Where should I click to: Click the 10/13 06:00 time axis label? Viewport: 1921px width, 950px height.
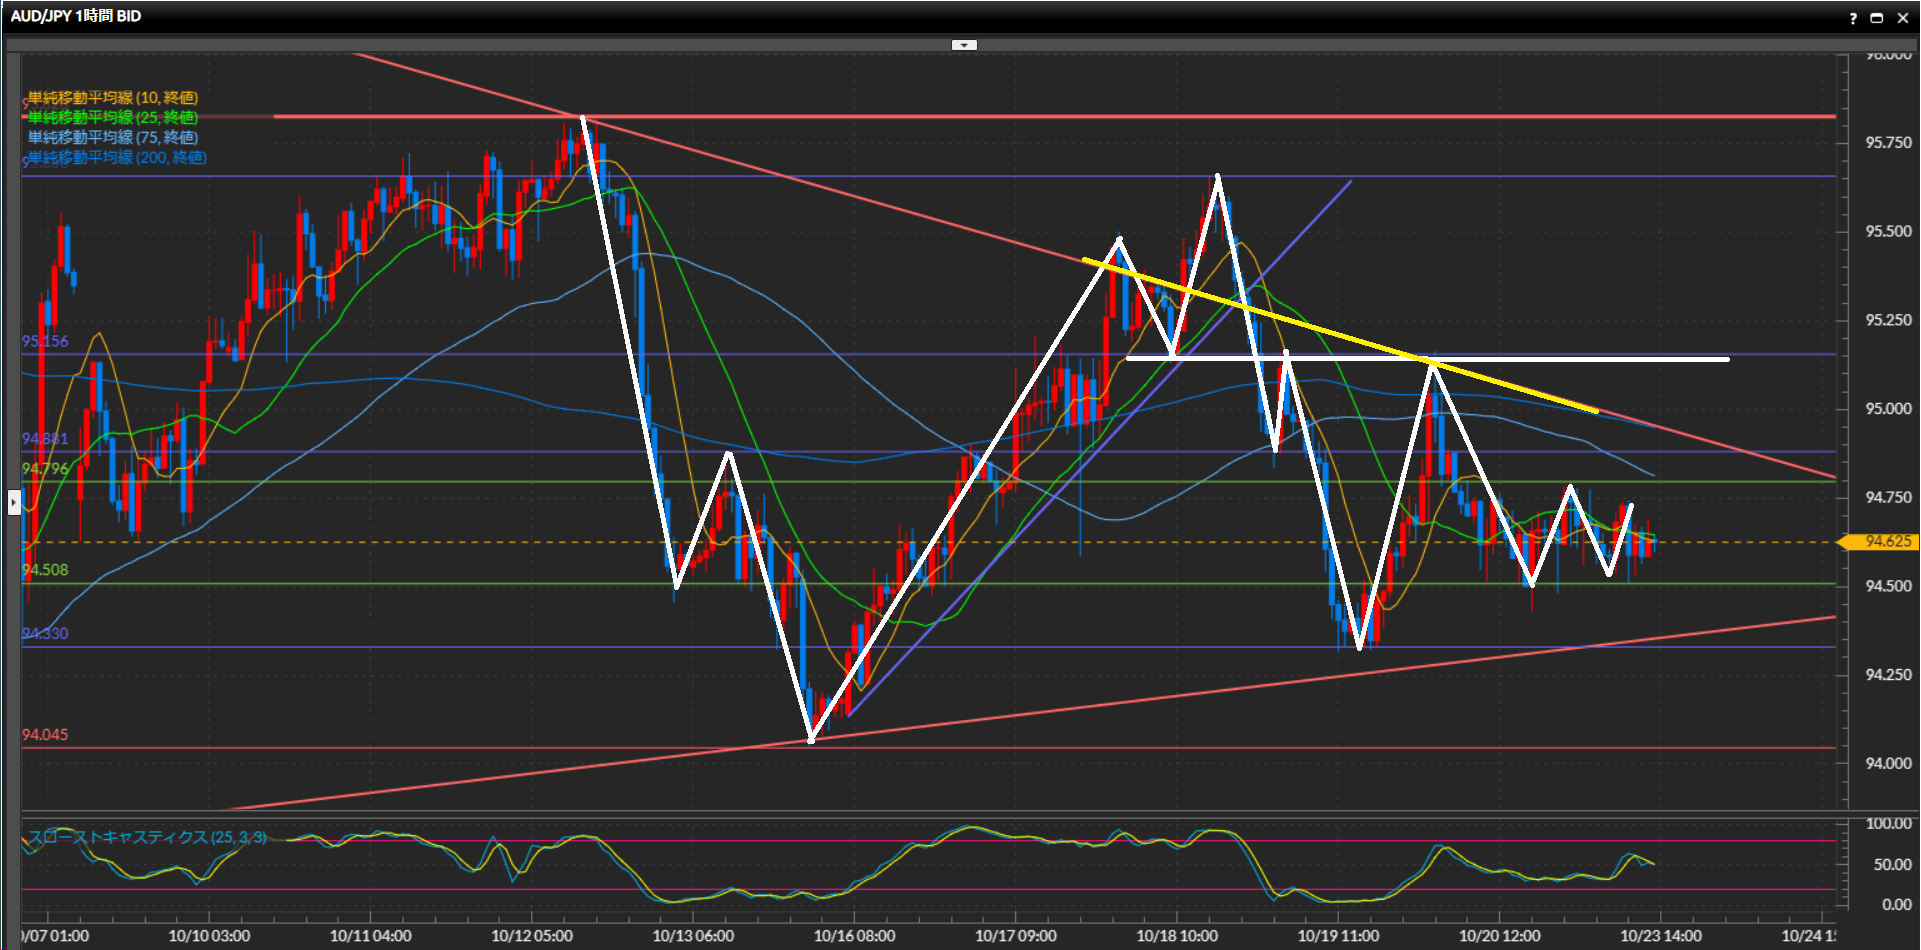693,936
